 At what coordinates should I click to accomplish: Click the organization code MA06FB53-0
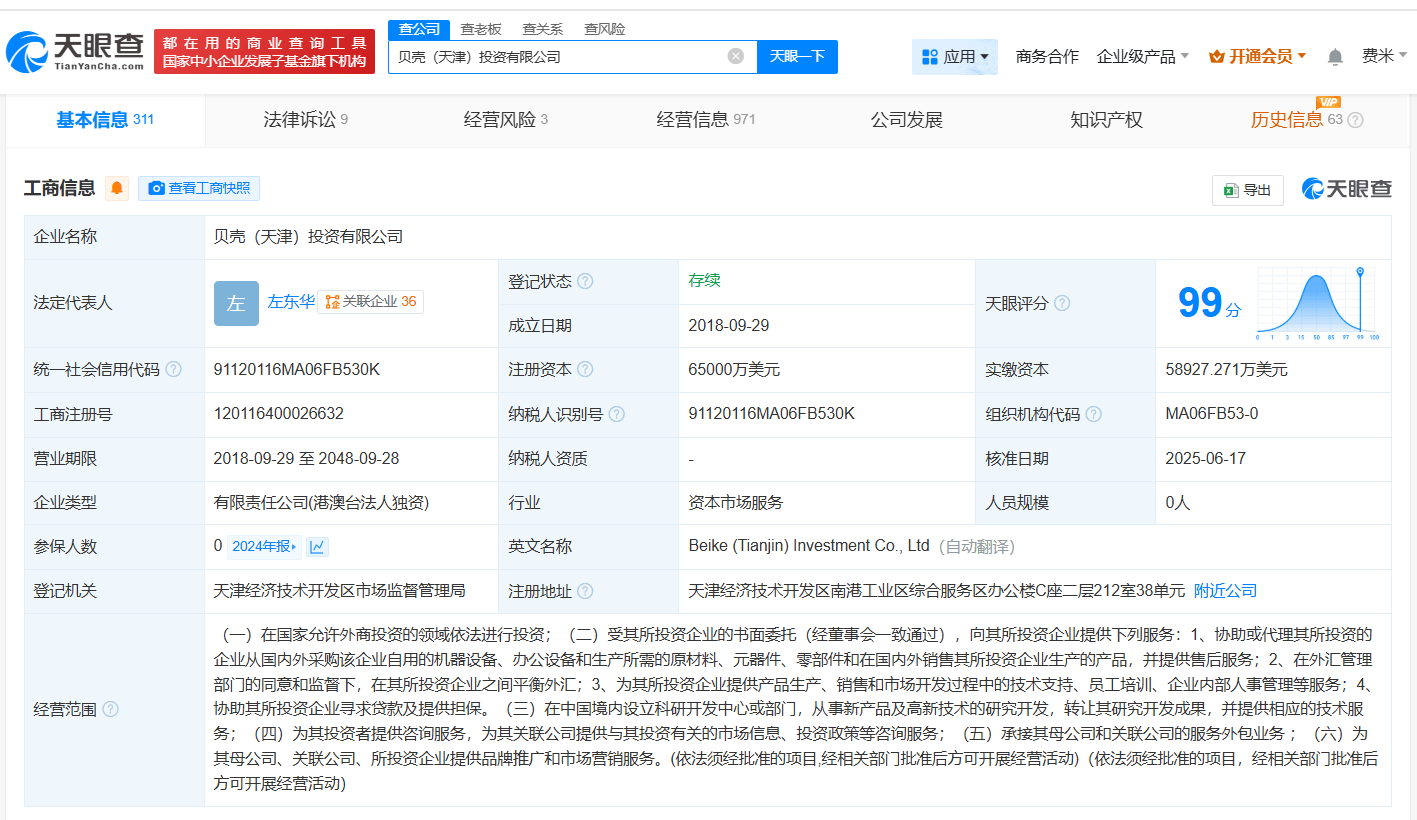(1212, 414)
